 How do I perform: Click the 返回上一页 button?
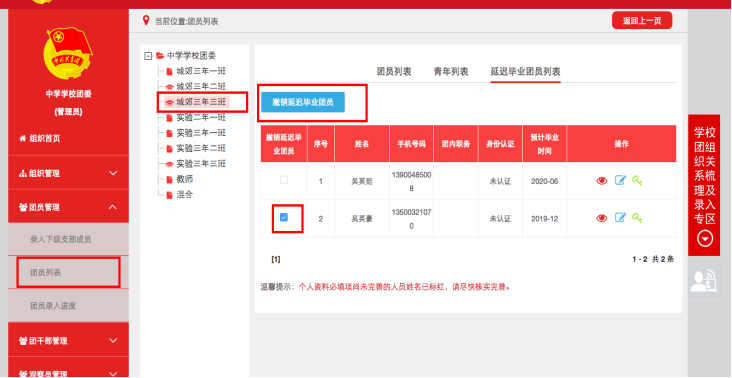[x=642, y=21]
